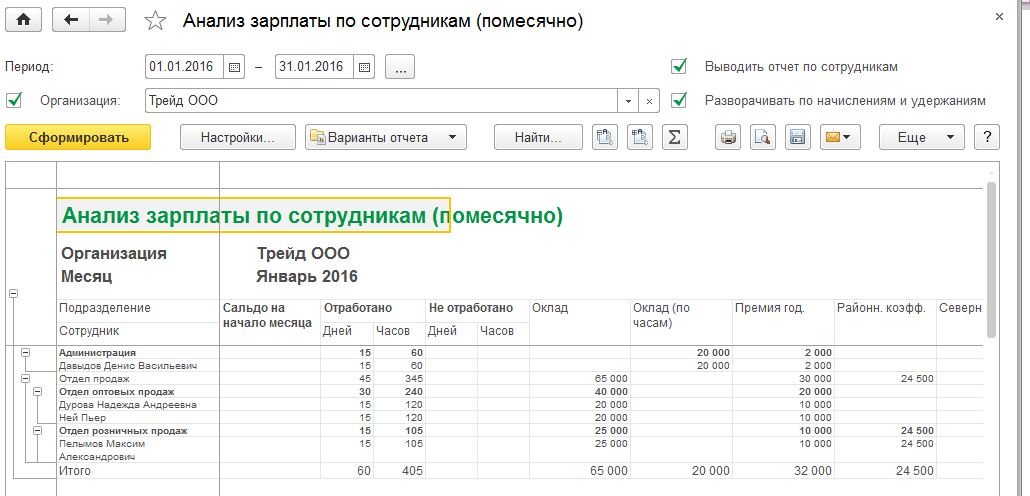
Task: Add the report to favorites with the star
Action: (155, 21)
